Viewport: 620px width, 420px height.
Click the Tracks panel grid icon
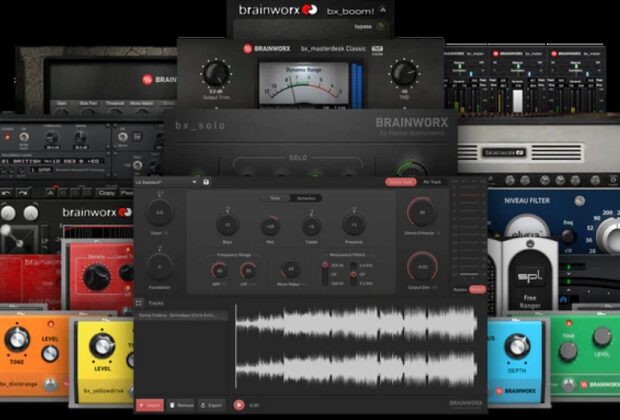140,302
